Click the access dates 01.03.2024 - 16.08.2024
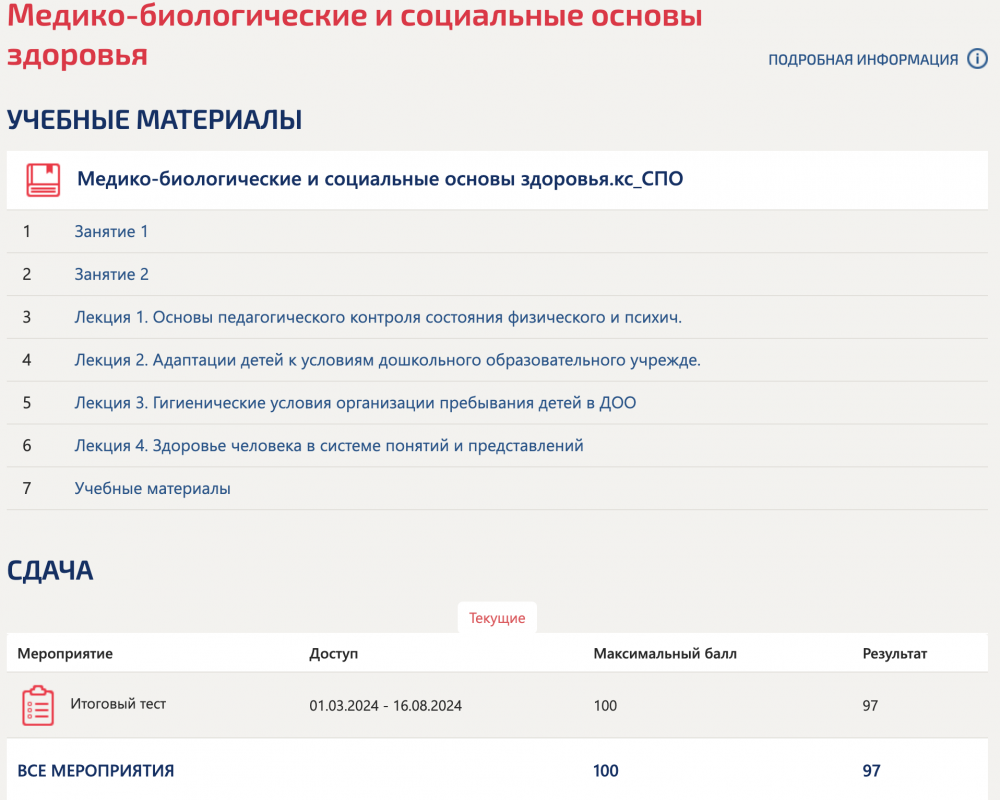 coord(386,706)
